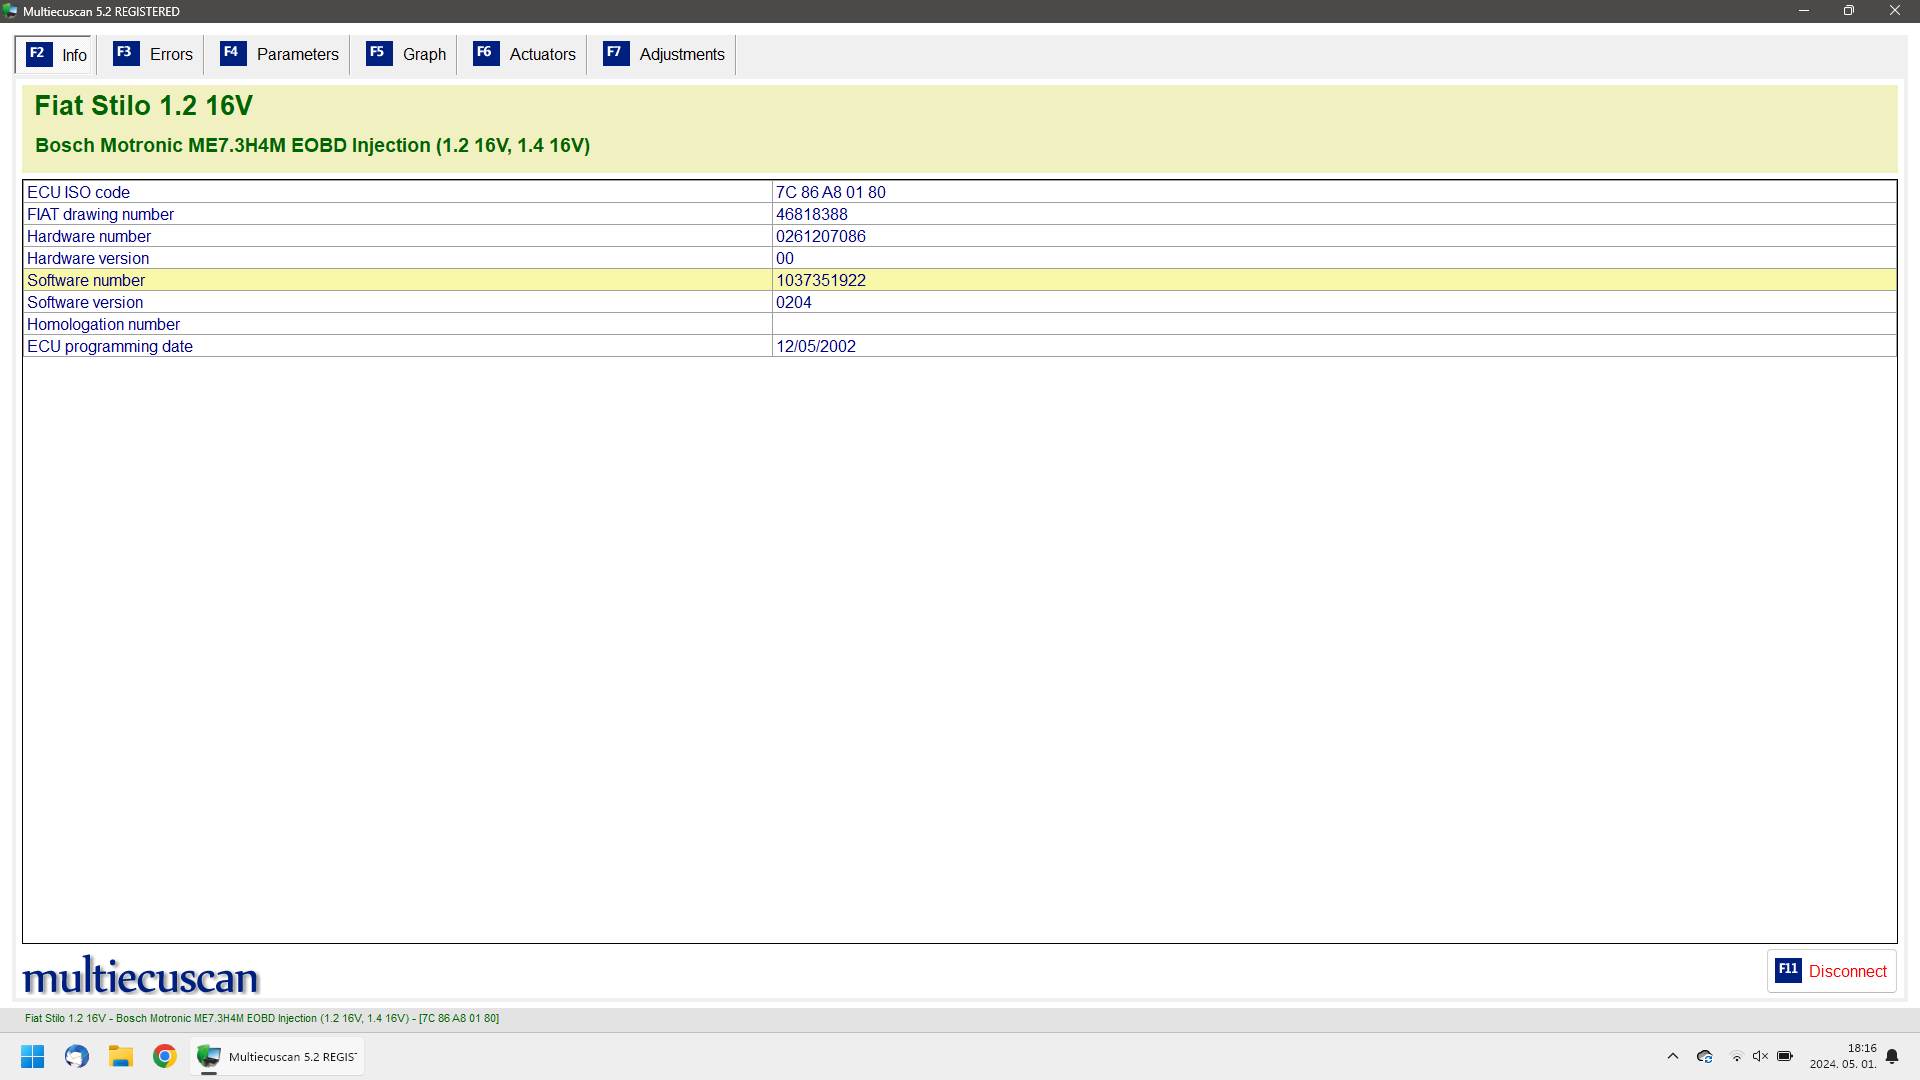Open the Actuators tab

tap(524, 54)
